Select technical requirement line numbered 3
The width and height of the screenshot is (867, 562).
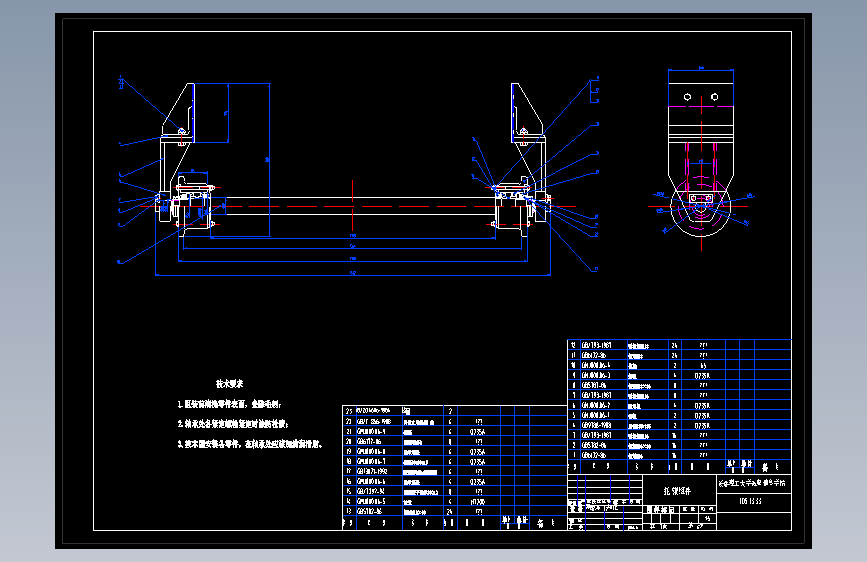click(x=250, y=444)
